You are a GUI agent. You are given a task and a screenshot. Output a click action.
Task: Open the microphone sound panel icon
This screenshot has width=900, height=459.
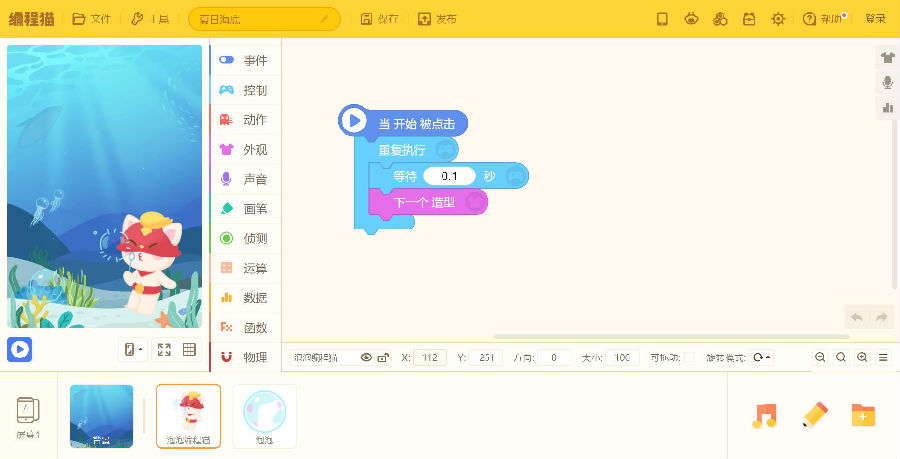887,82
